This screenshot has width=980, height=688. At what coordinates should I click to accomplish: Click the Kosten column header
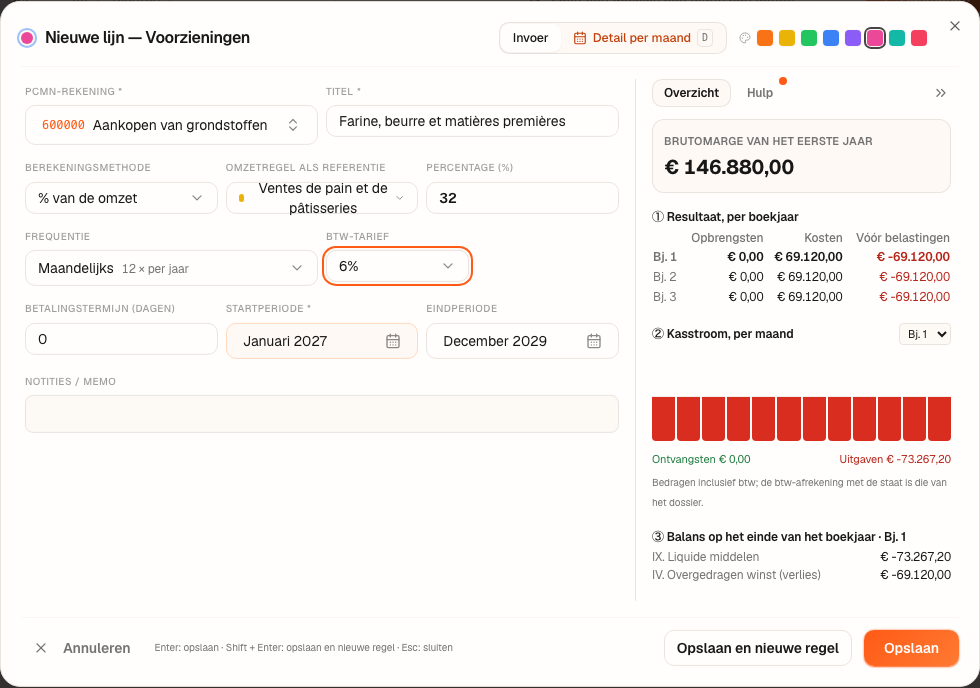click(823, 238)
